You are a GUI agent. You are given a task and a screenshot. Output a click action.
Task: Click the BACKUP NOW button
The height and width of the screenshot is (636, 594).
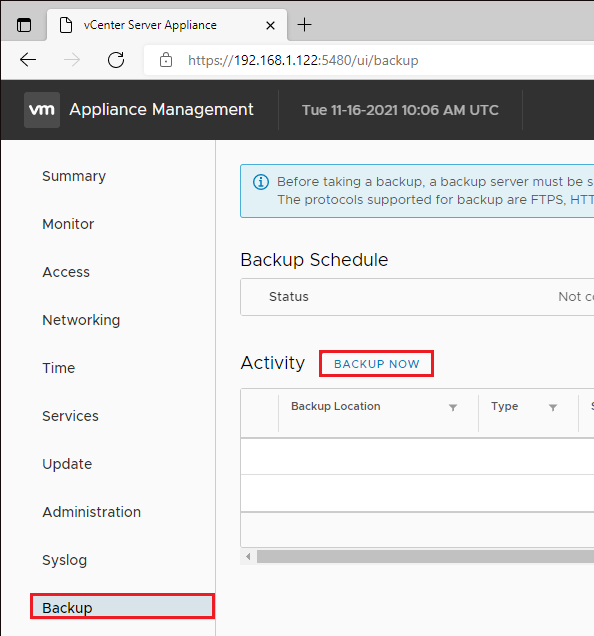point(377,364)
